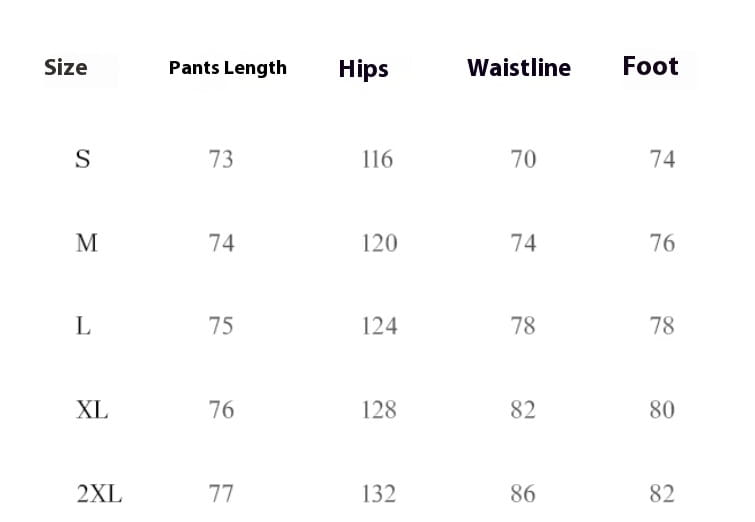Select the Hips value 132 for 2XL
This screenshot has height=522, width=755.
click(379, 494)
